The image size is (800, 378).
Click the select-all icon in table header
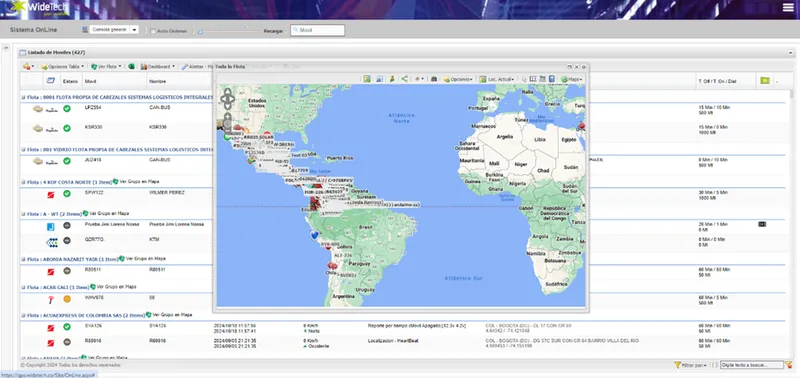[50, 81]
